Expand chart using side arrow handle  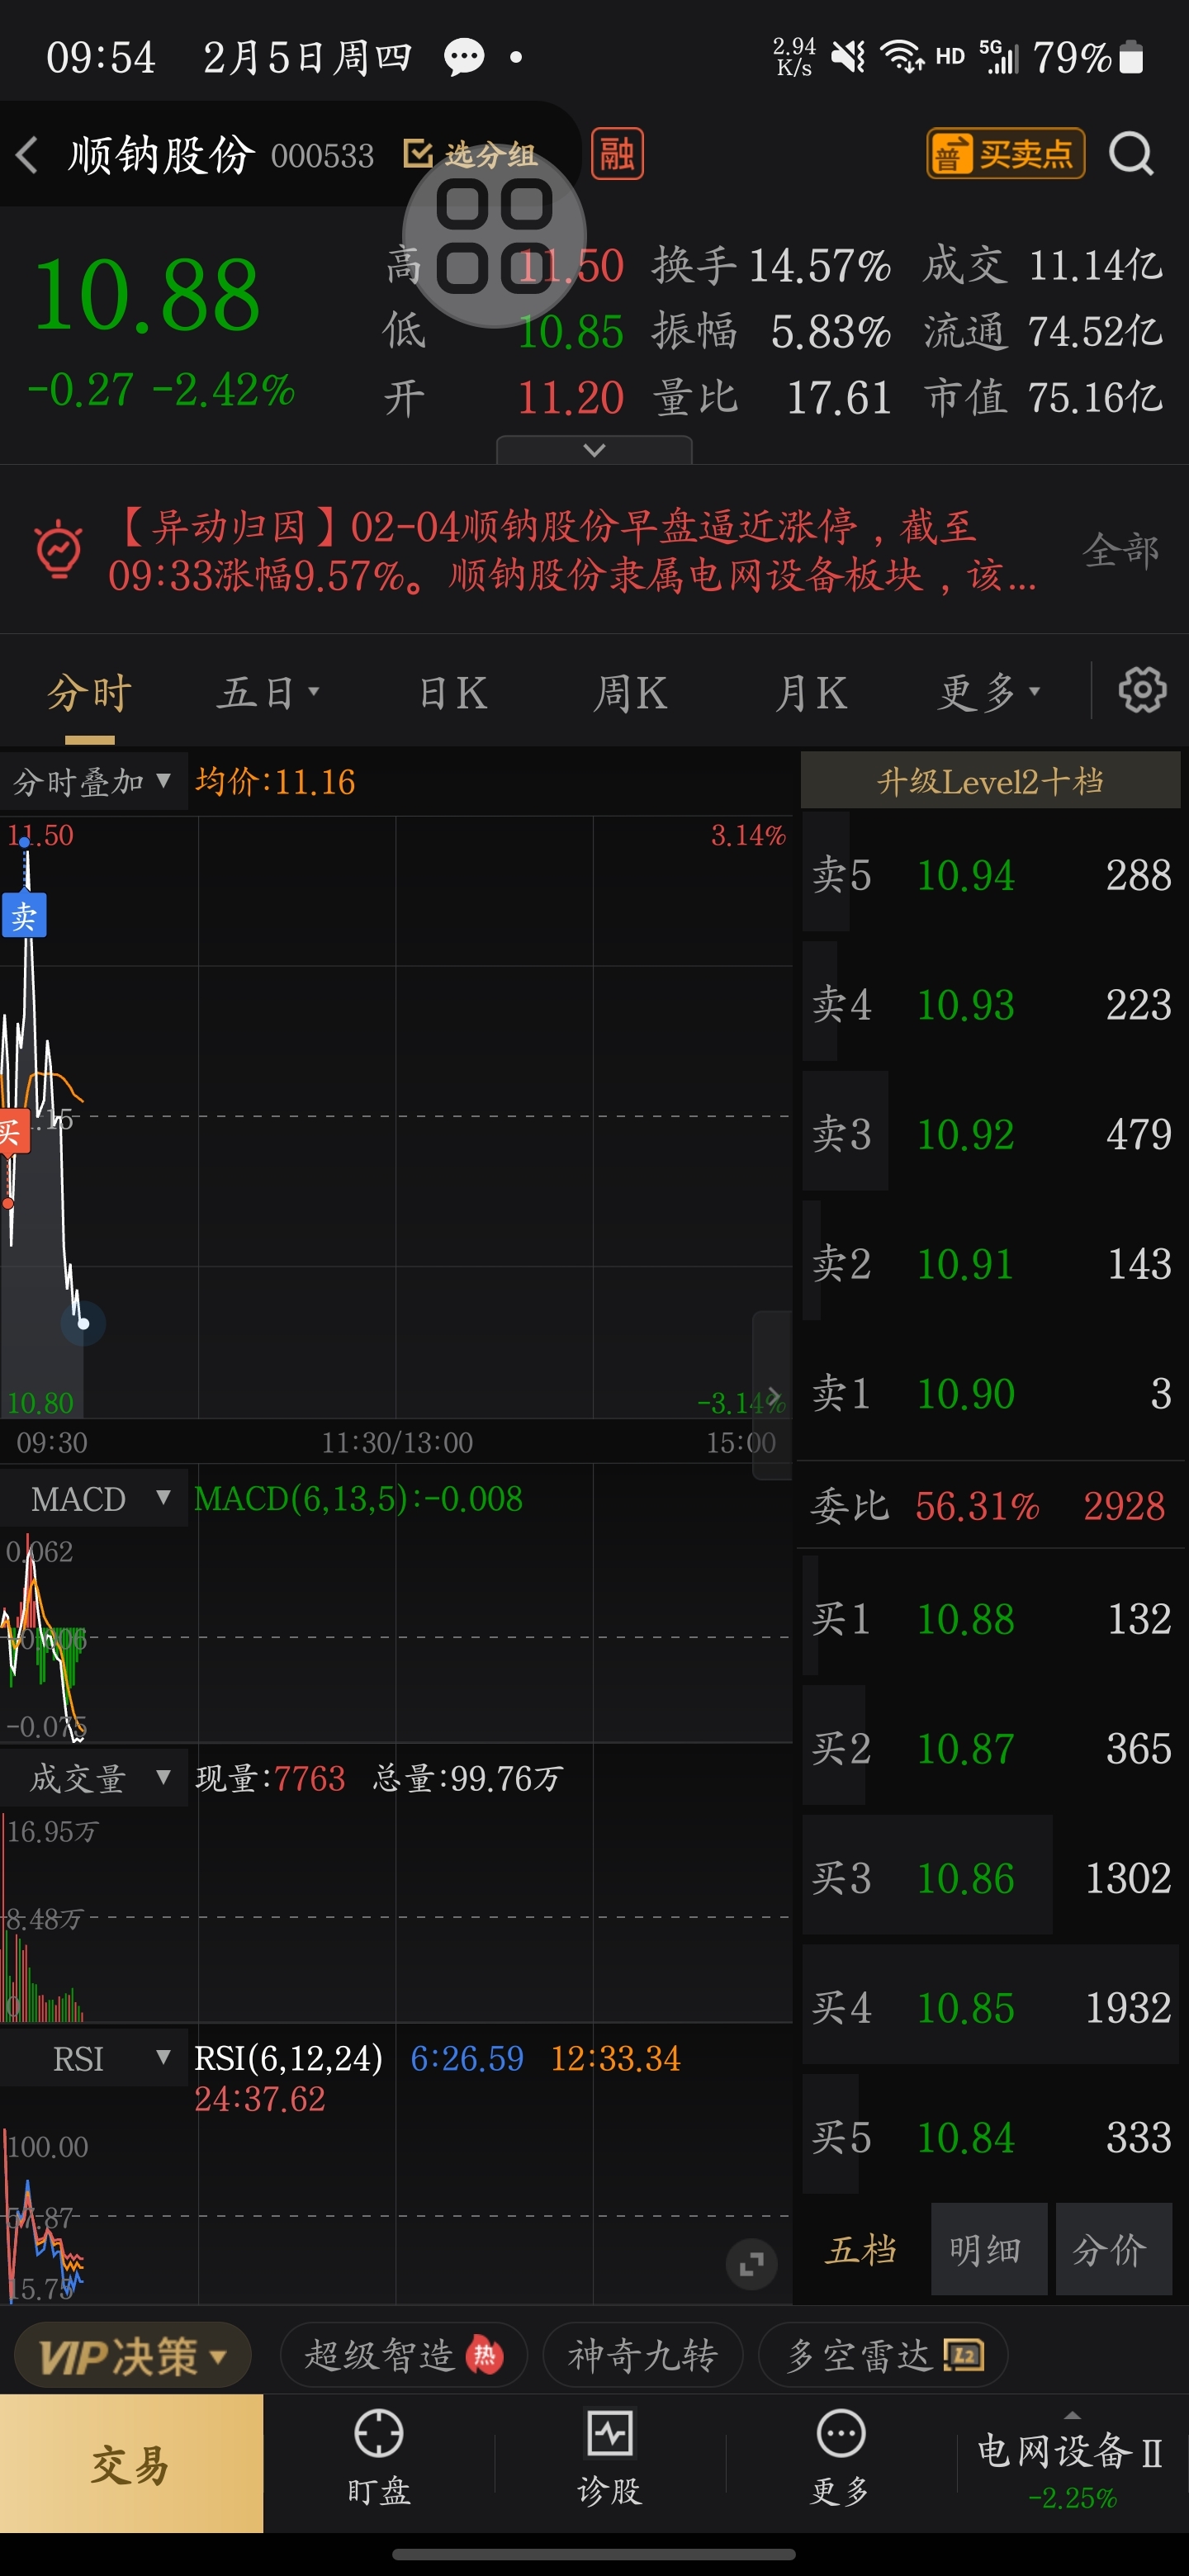point(772,1395)
